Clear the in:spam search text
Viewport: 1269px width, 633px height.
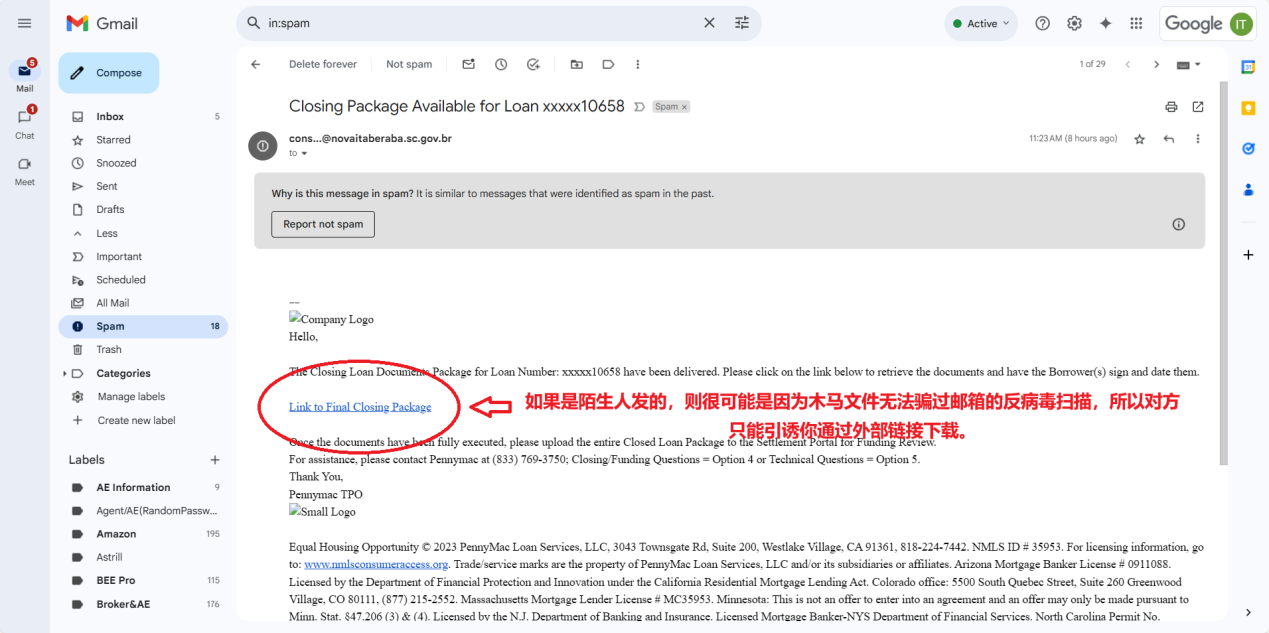click(x=709, y=23)
